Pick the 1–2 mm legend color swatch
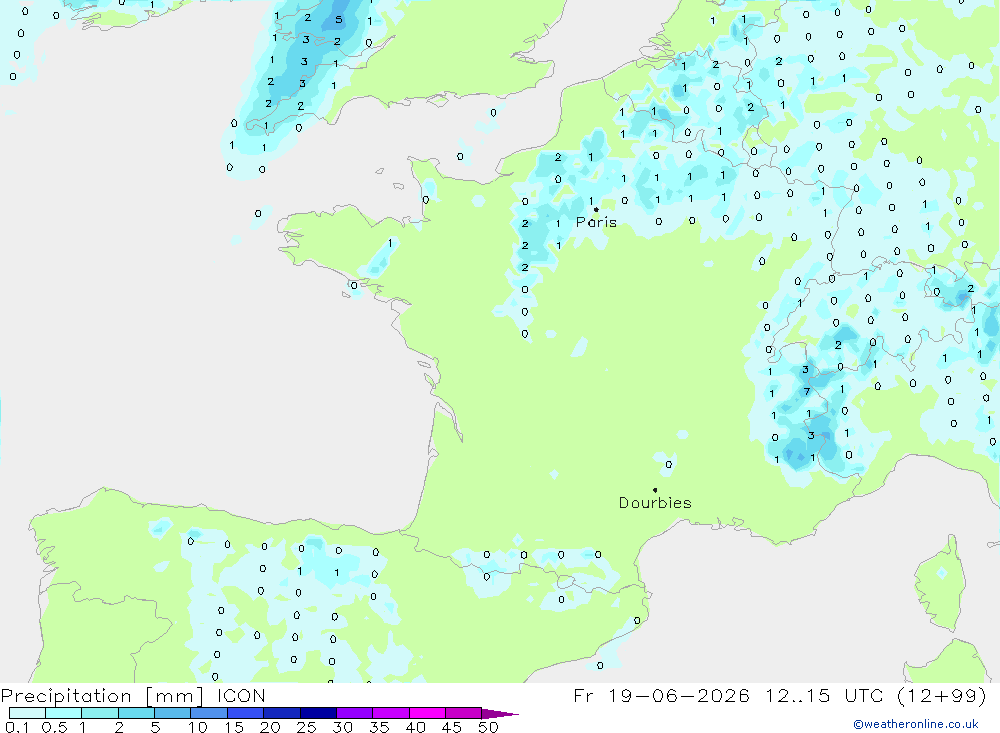This screenshot has height=733, width=1000. tap(99, 713)
